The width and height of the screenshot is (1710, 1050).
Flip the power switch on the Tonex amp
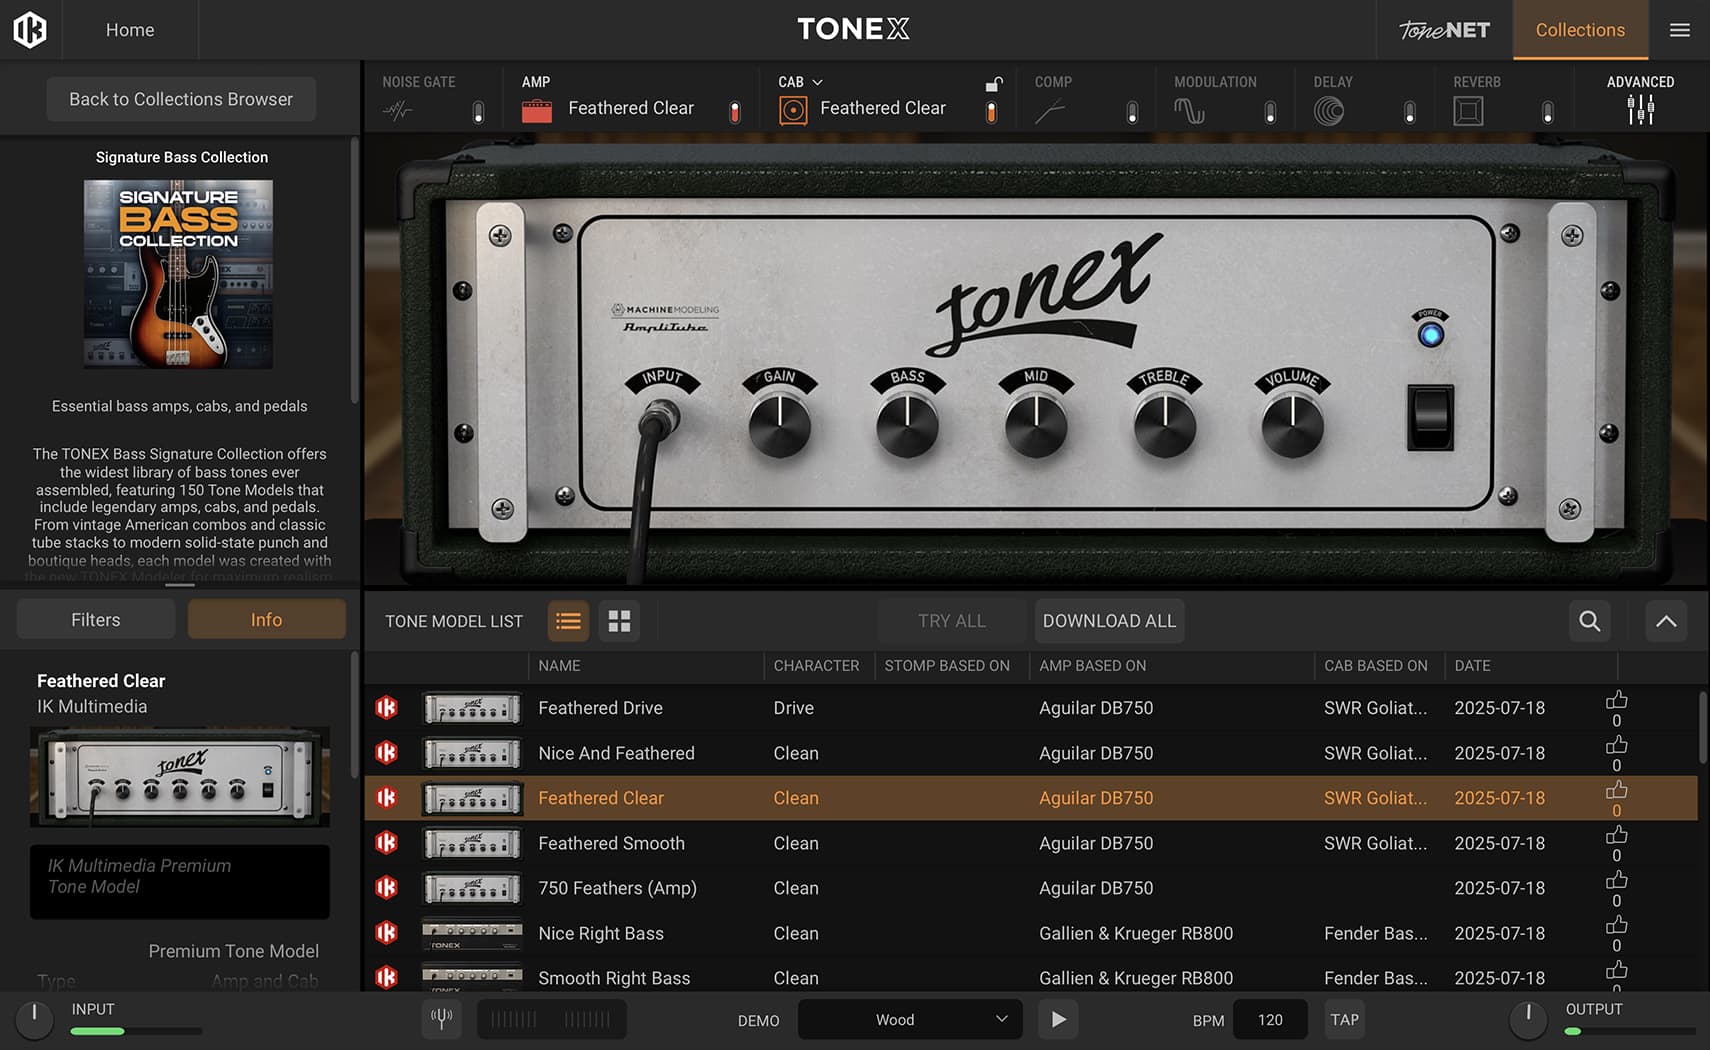point(1431,421)
